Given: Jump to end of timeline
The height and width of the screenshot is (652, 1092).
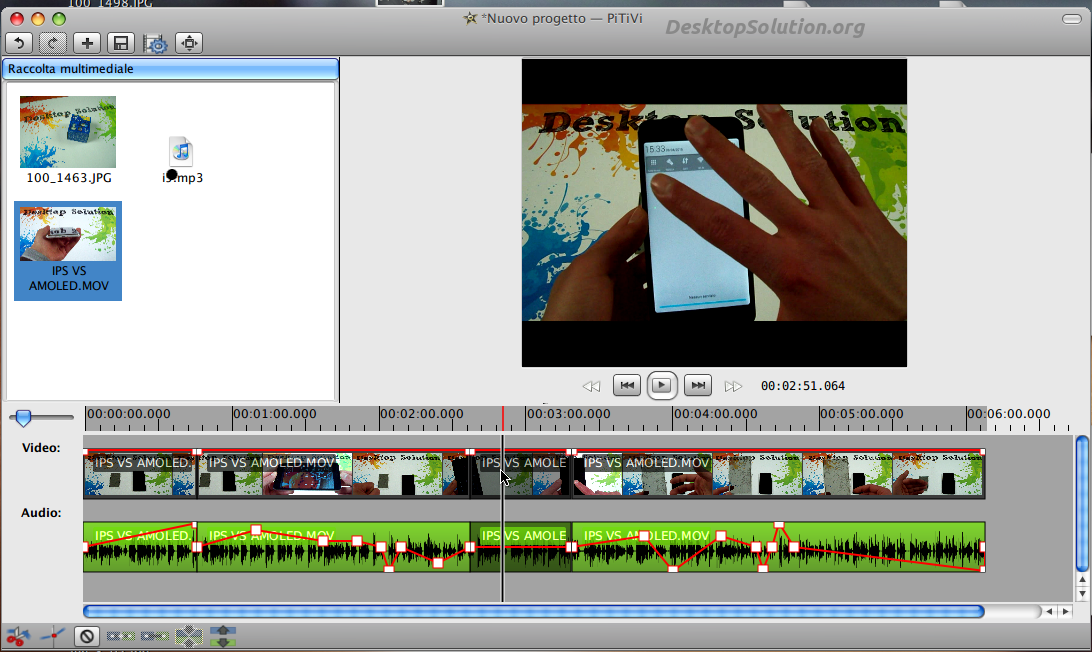Looking at the screenshot, I should click(x=698, y=385).
